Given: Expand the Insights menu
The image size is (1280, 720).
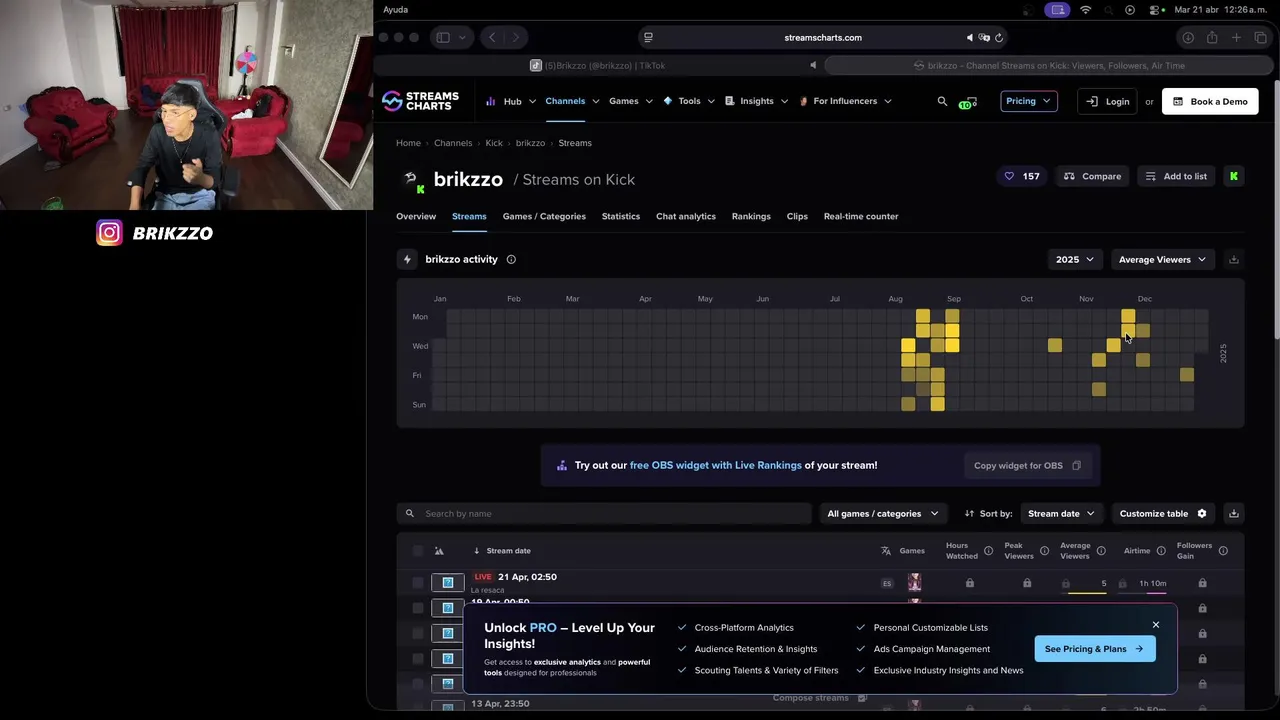Looking at the screenshot, I should coord(756,101).
